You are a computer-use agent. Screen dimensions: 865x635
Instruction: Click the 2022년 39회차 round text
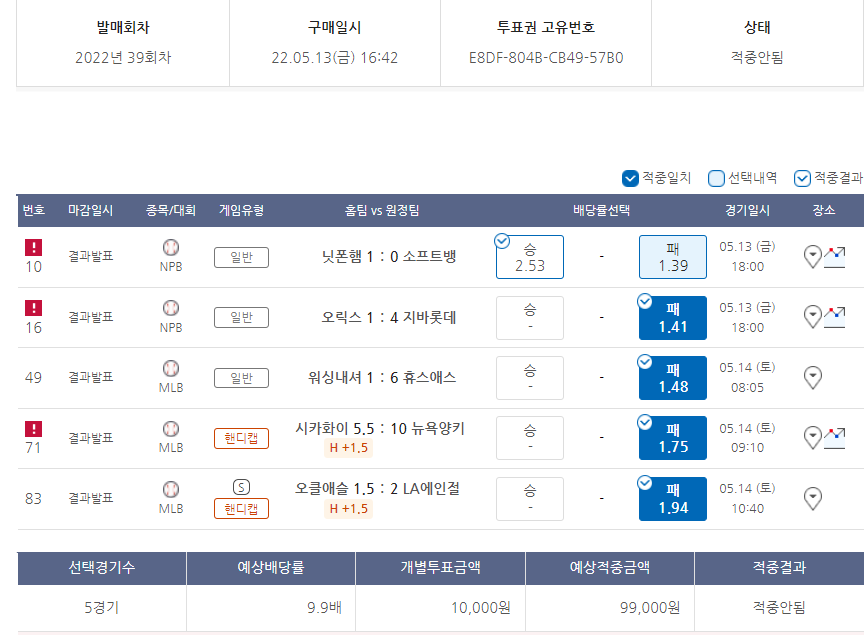(123, 58)
